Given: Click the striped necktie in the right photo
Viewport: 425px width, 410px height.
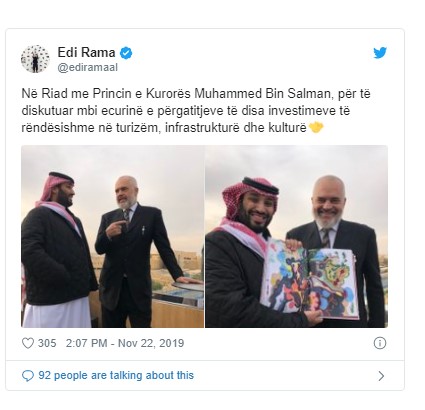Looking at the screenshot, I should 326,237.
